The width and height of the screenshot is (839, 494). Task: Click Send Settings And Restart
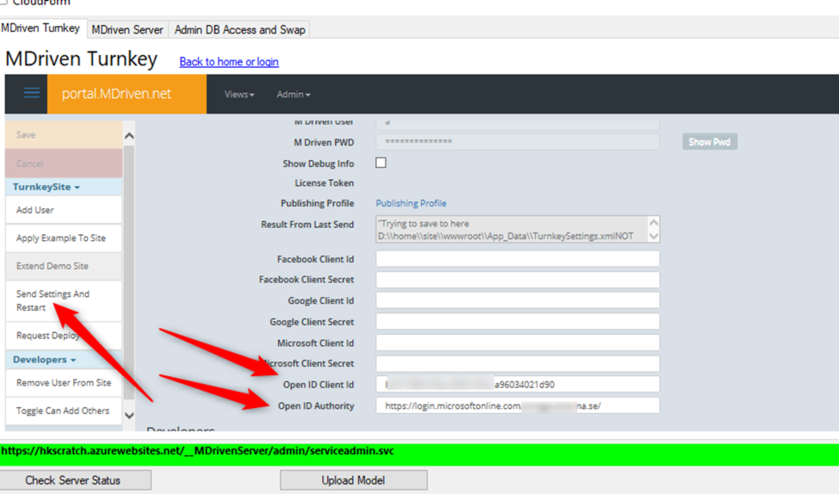64,301
